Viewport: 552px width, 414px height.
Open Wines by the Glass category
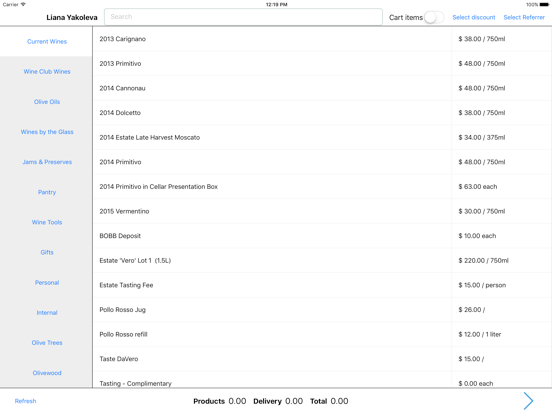click(x=47, y=132)
